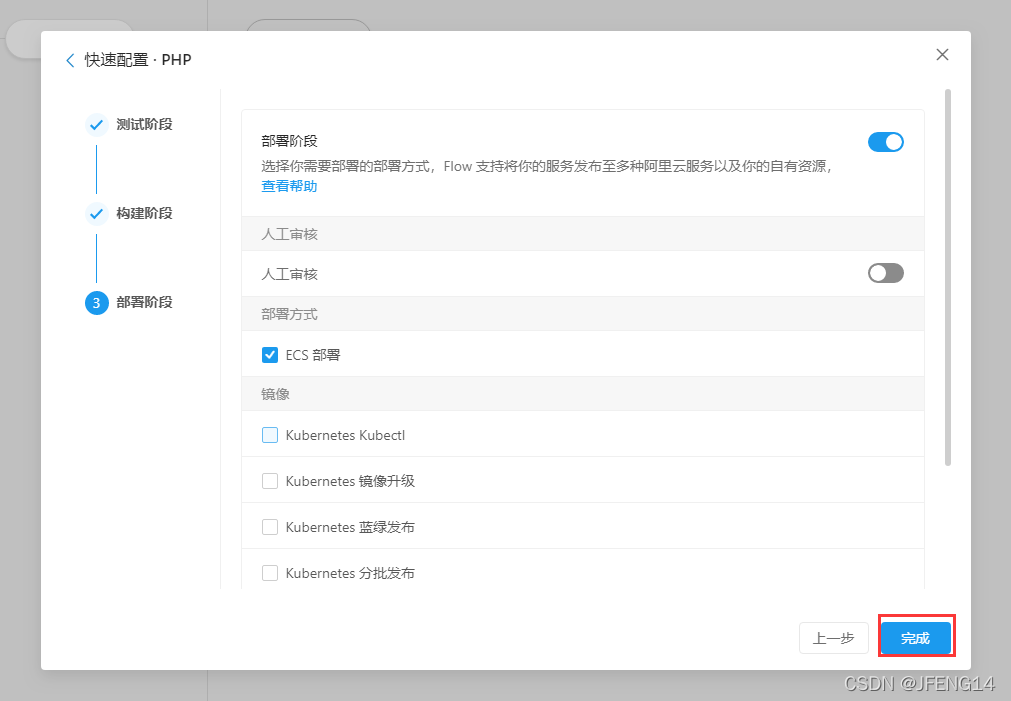Click the 部署方式 section header
This screenshot has width=1011, height=701.
(583, 314)
